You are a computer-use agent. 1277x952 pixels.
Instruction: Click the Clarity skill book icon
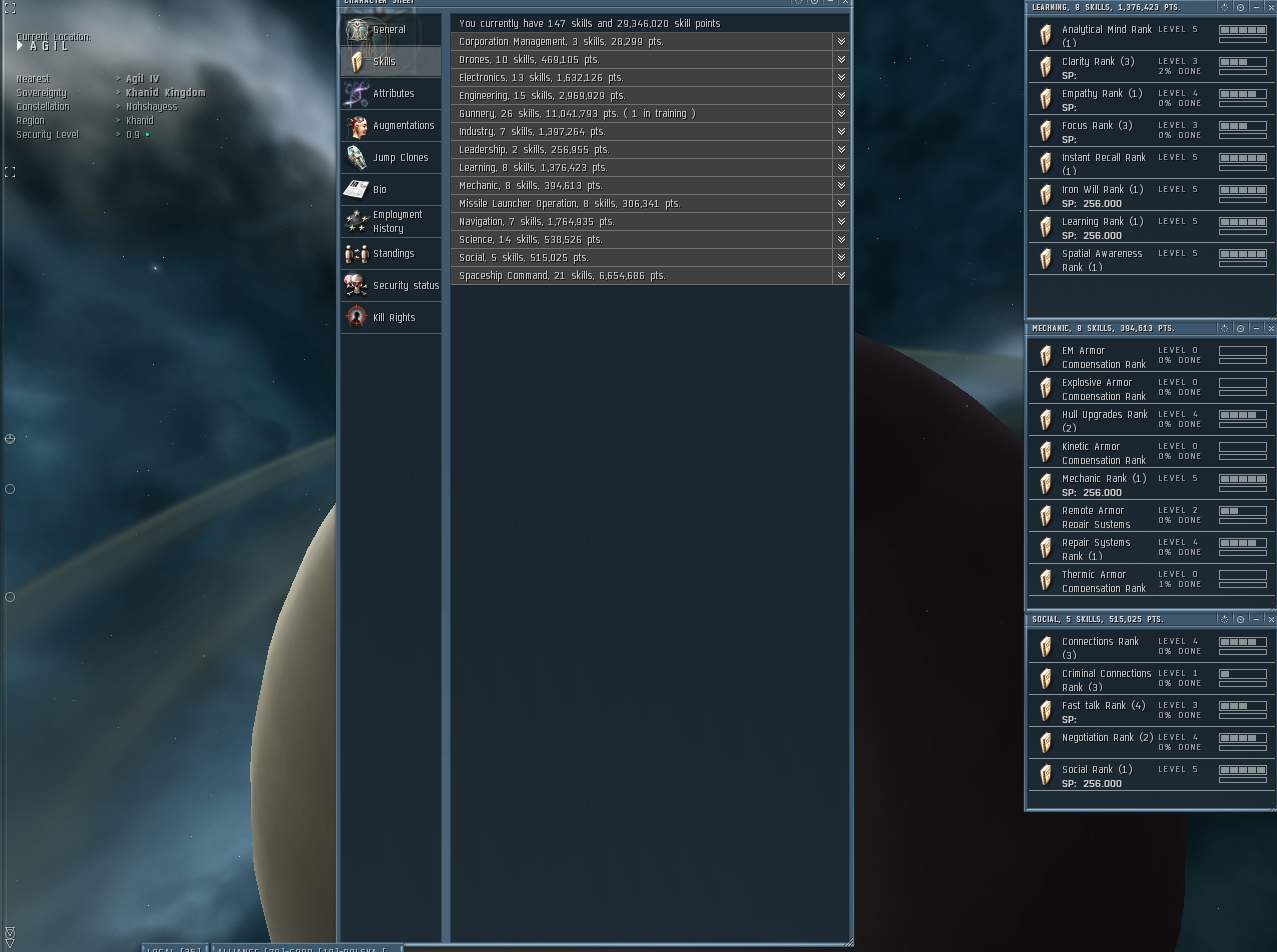tap(1046, 67)
